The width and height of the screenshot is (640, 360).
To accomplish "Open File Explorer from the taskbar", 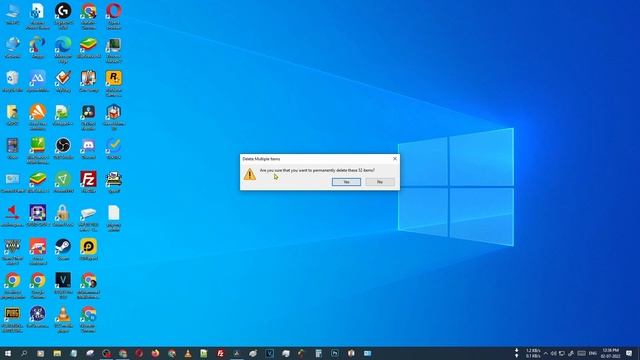I will 57,353.
